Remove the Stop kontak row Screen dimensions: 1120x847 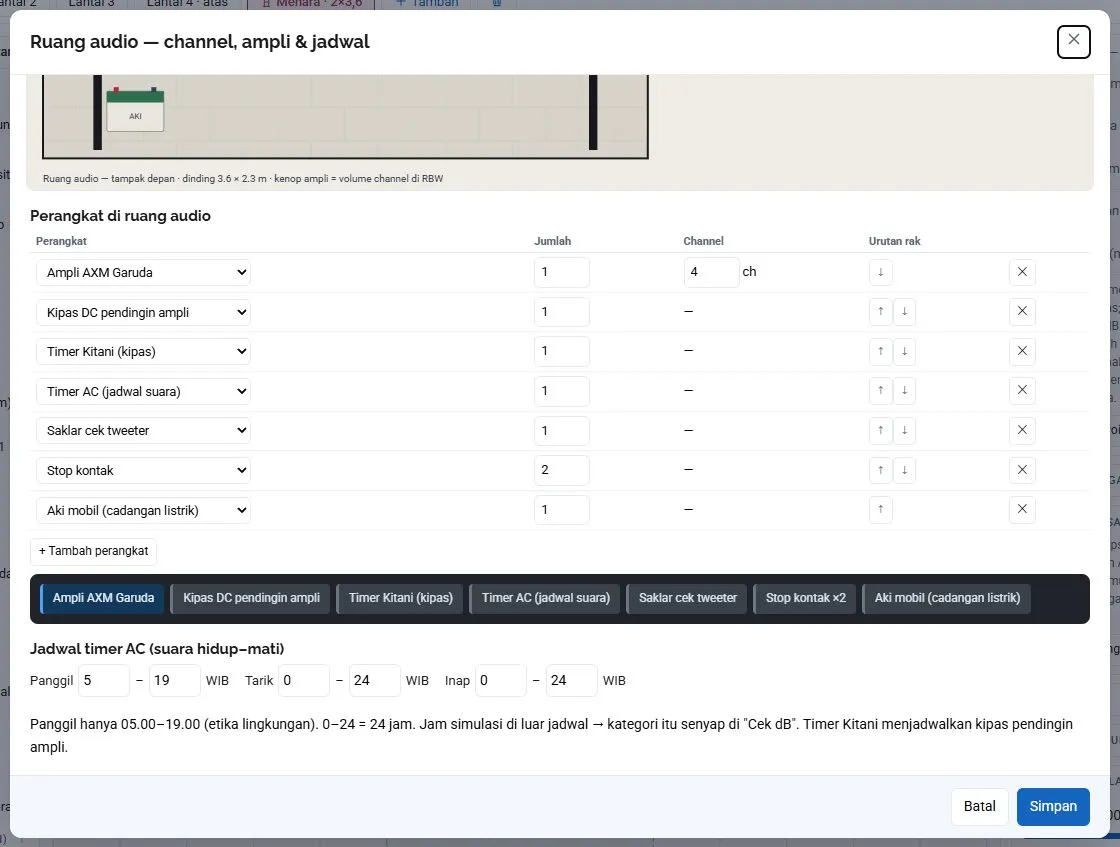1022,470
